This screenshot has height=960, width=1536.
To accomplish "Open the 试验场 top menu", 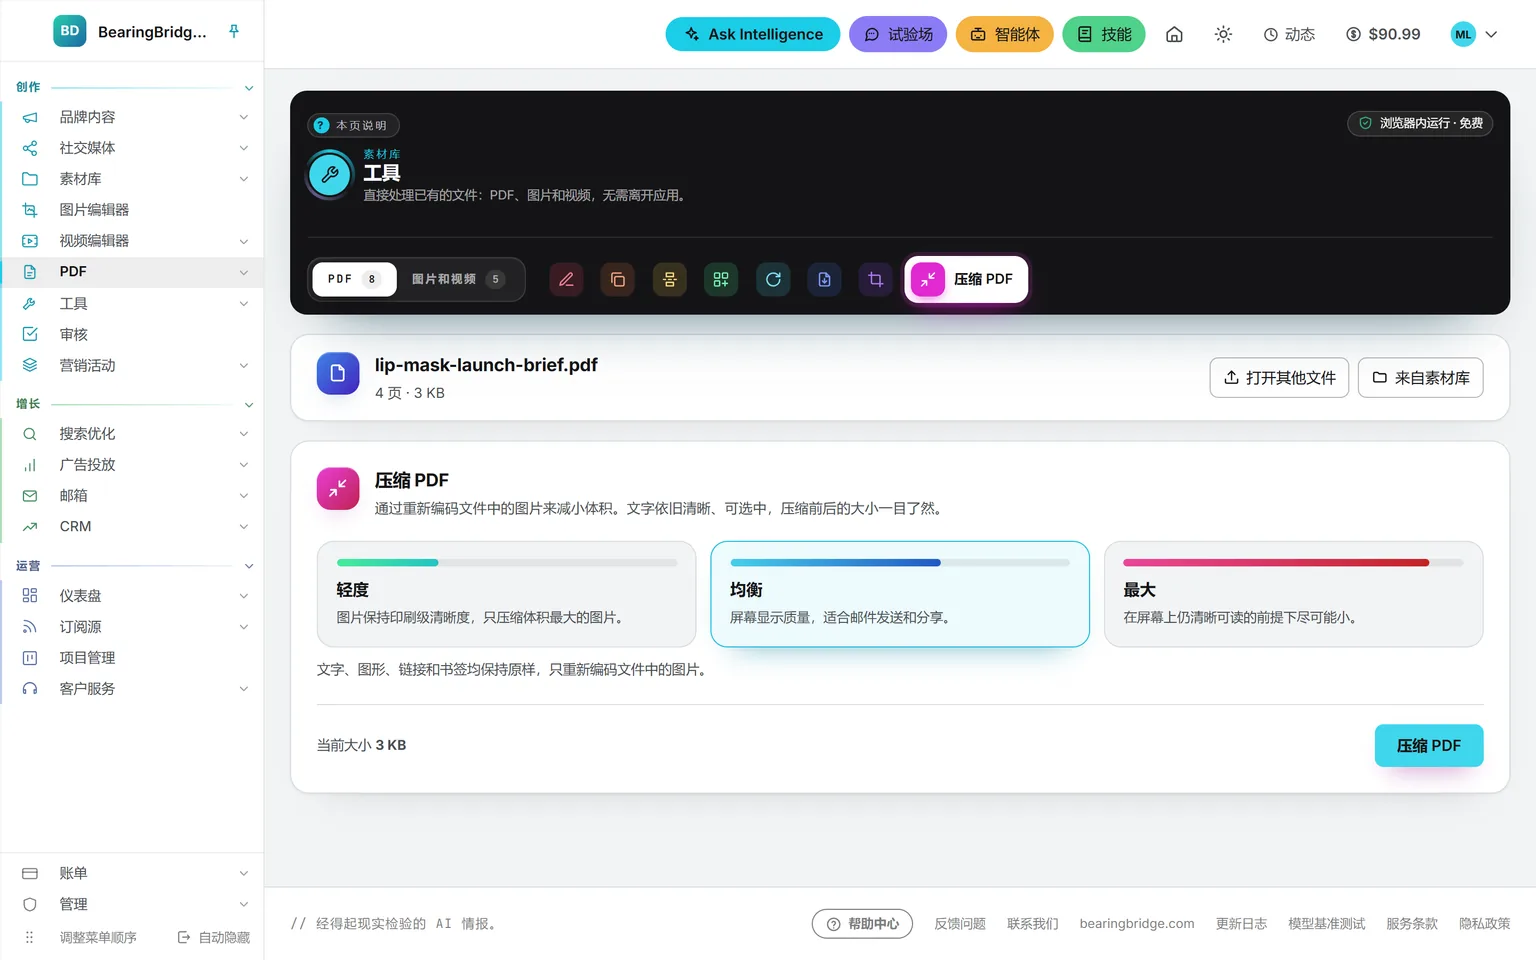I will [898, 34].
